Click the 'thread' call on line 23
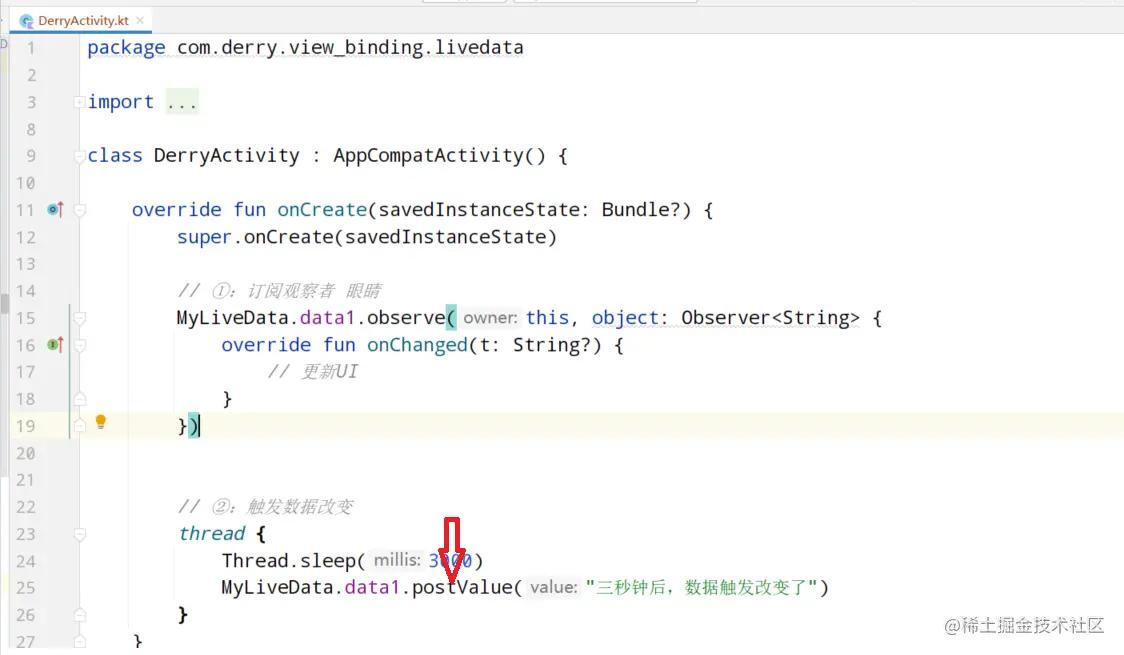The image size is (1124, 655). point(212,534)
